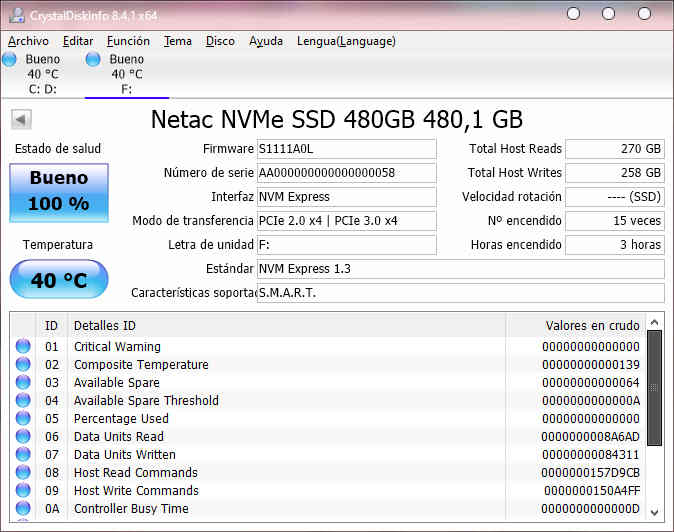Open the Tema menu
The image size is (674, 532).
(x=178, y=41)
